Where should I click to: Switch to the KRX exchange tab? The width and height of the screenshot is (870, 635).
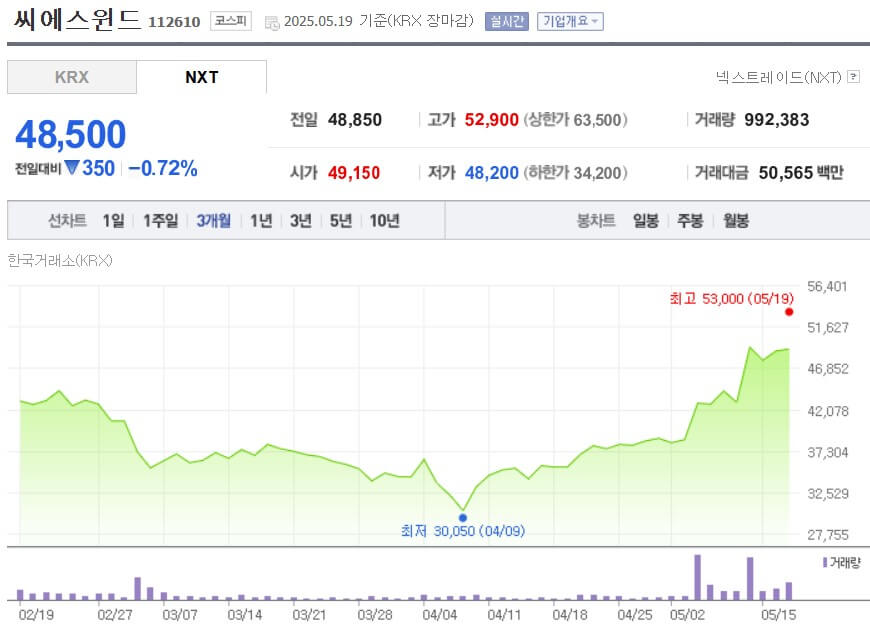(72, 77)
